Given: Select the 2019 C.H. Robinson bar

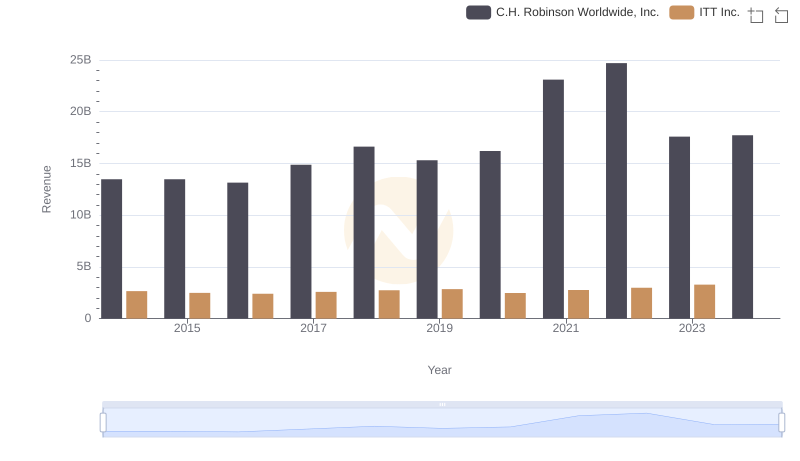Looking at the screenshot, I should click(427, 239).
